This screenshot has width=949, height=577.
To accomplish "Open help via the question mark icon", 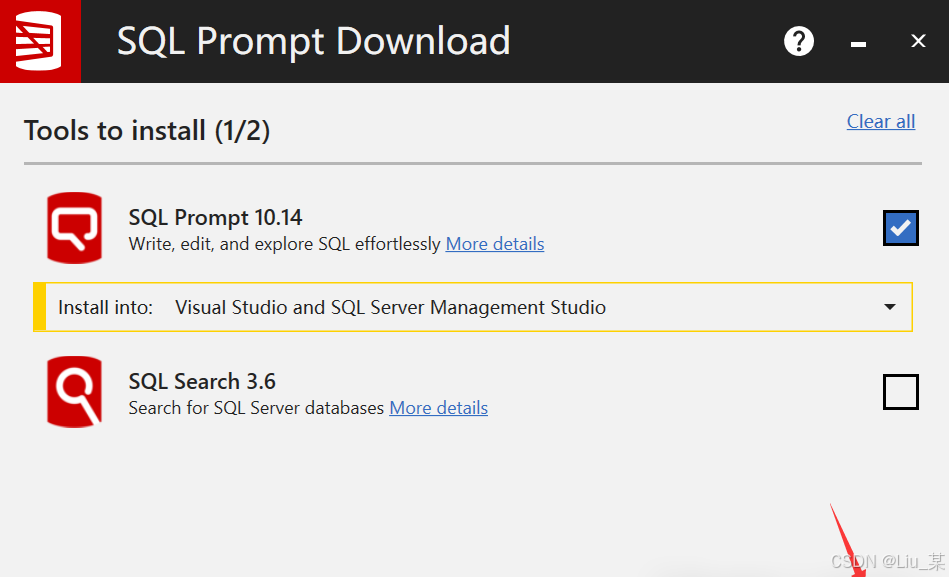I will [799, 41].
